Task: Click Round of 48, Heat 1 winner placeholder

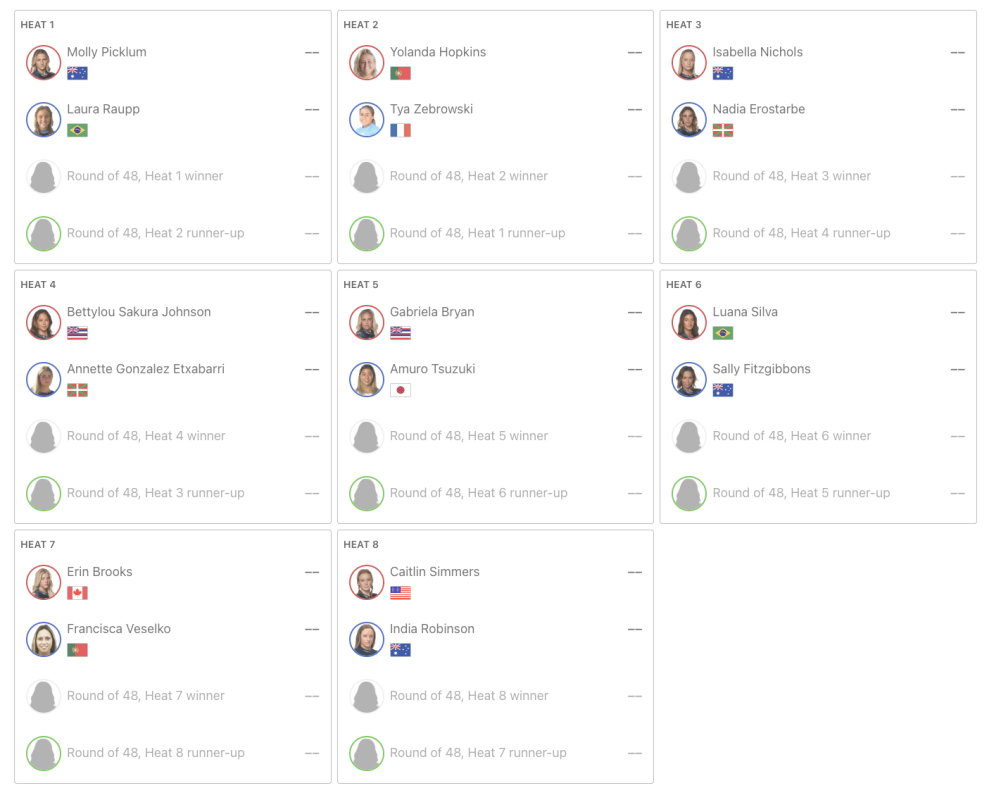Action: [x=144, y=176]
